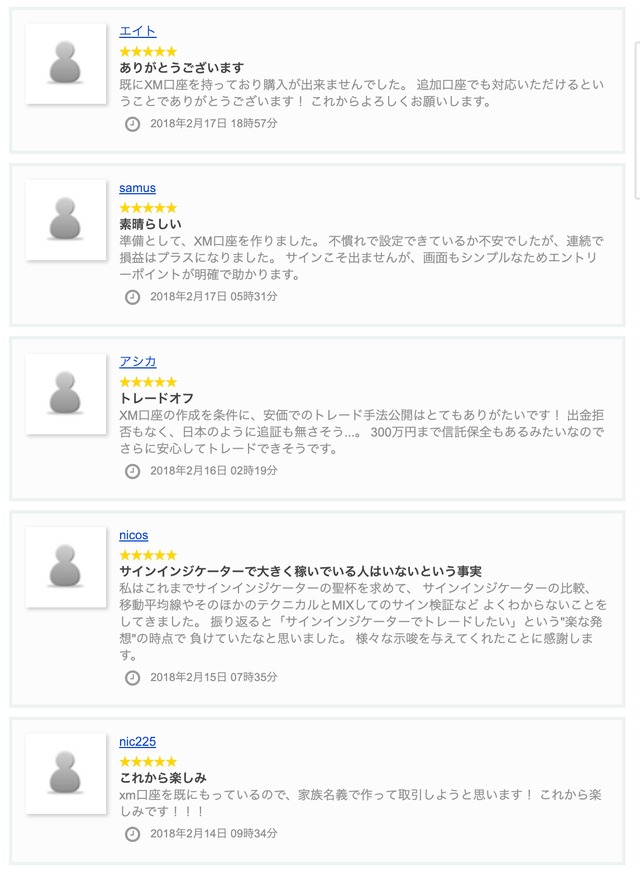Click clock icon beside 2018年2月17日 18時57分
Screen dimensions: 640x872
pyautogui.click(x=132, y=124)
